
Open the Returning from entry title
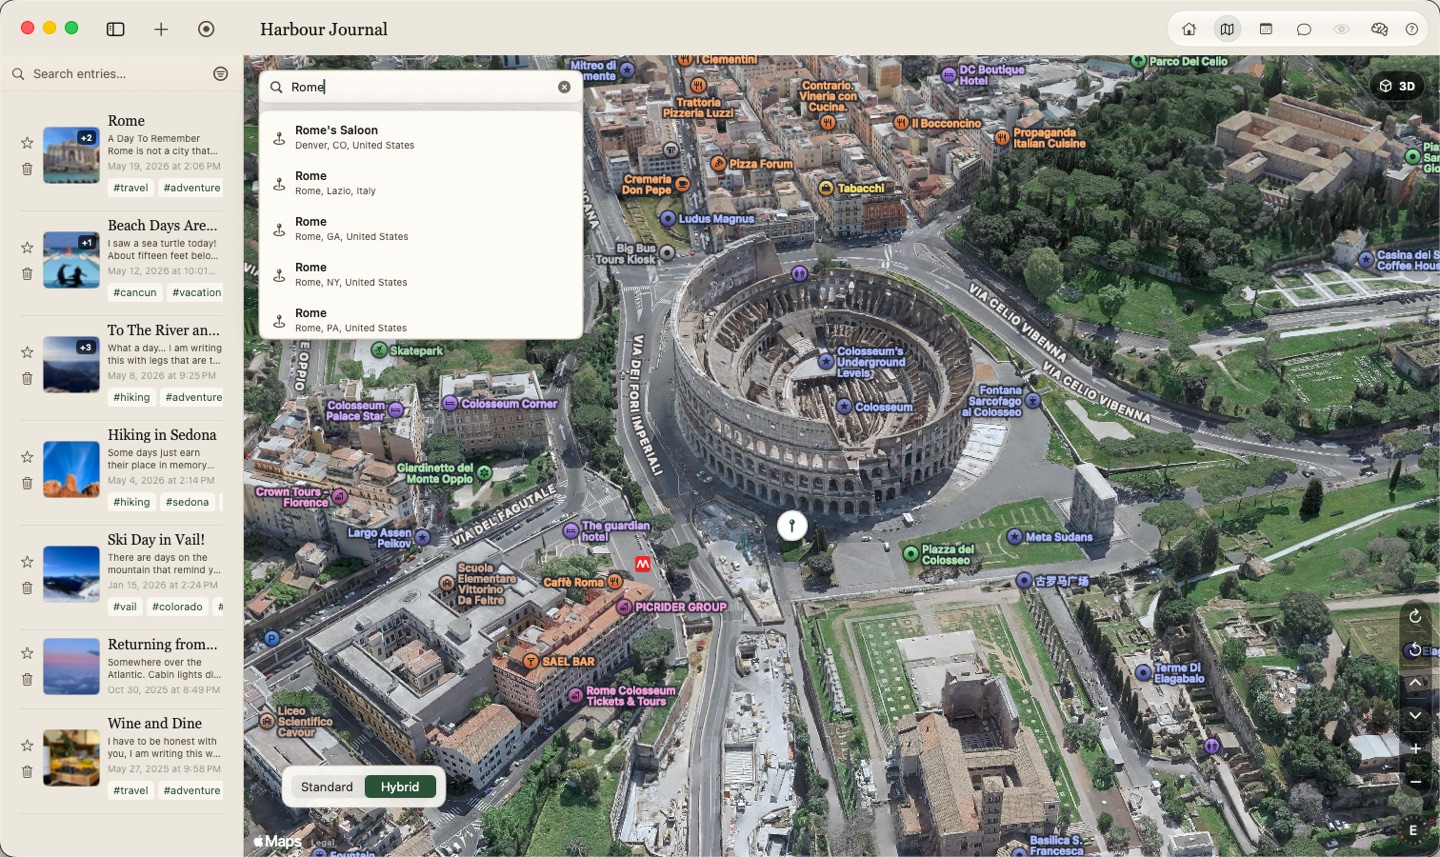pos(163,644)
